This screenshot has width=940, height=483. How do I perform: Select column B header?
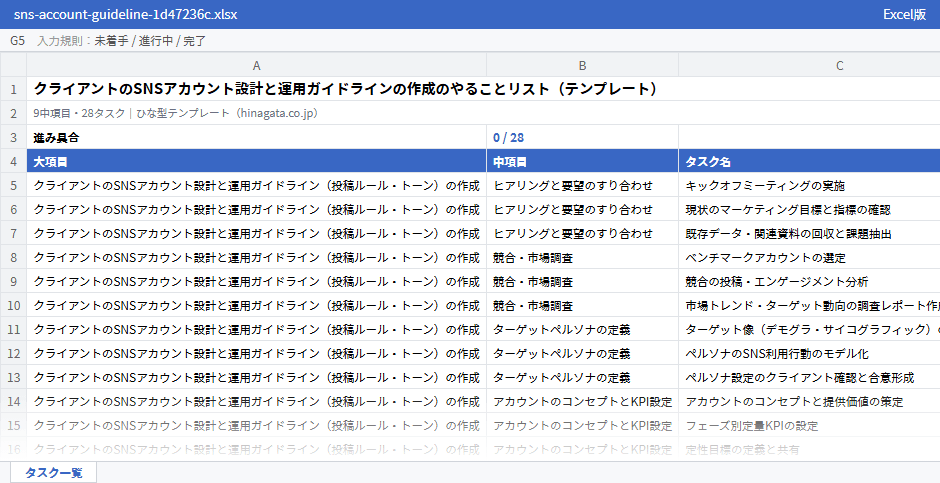582,65
